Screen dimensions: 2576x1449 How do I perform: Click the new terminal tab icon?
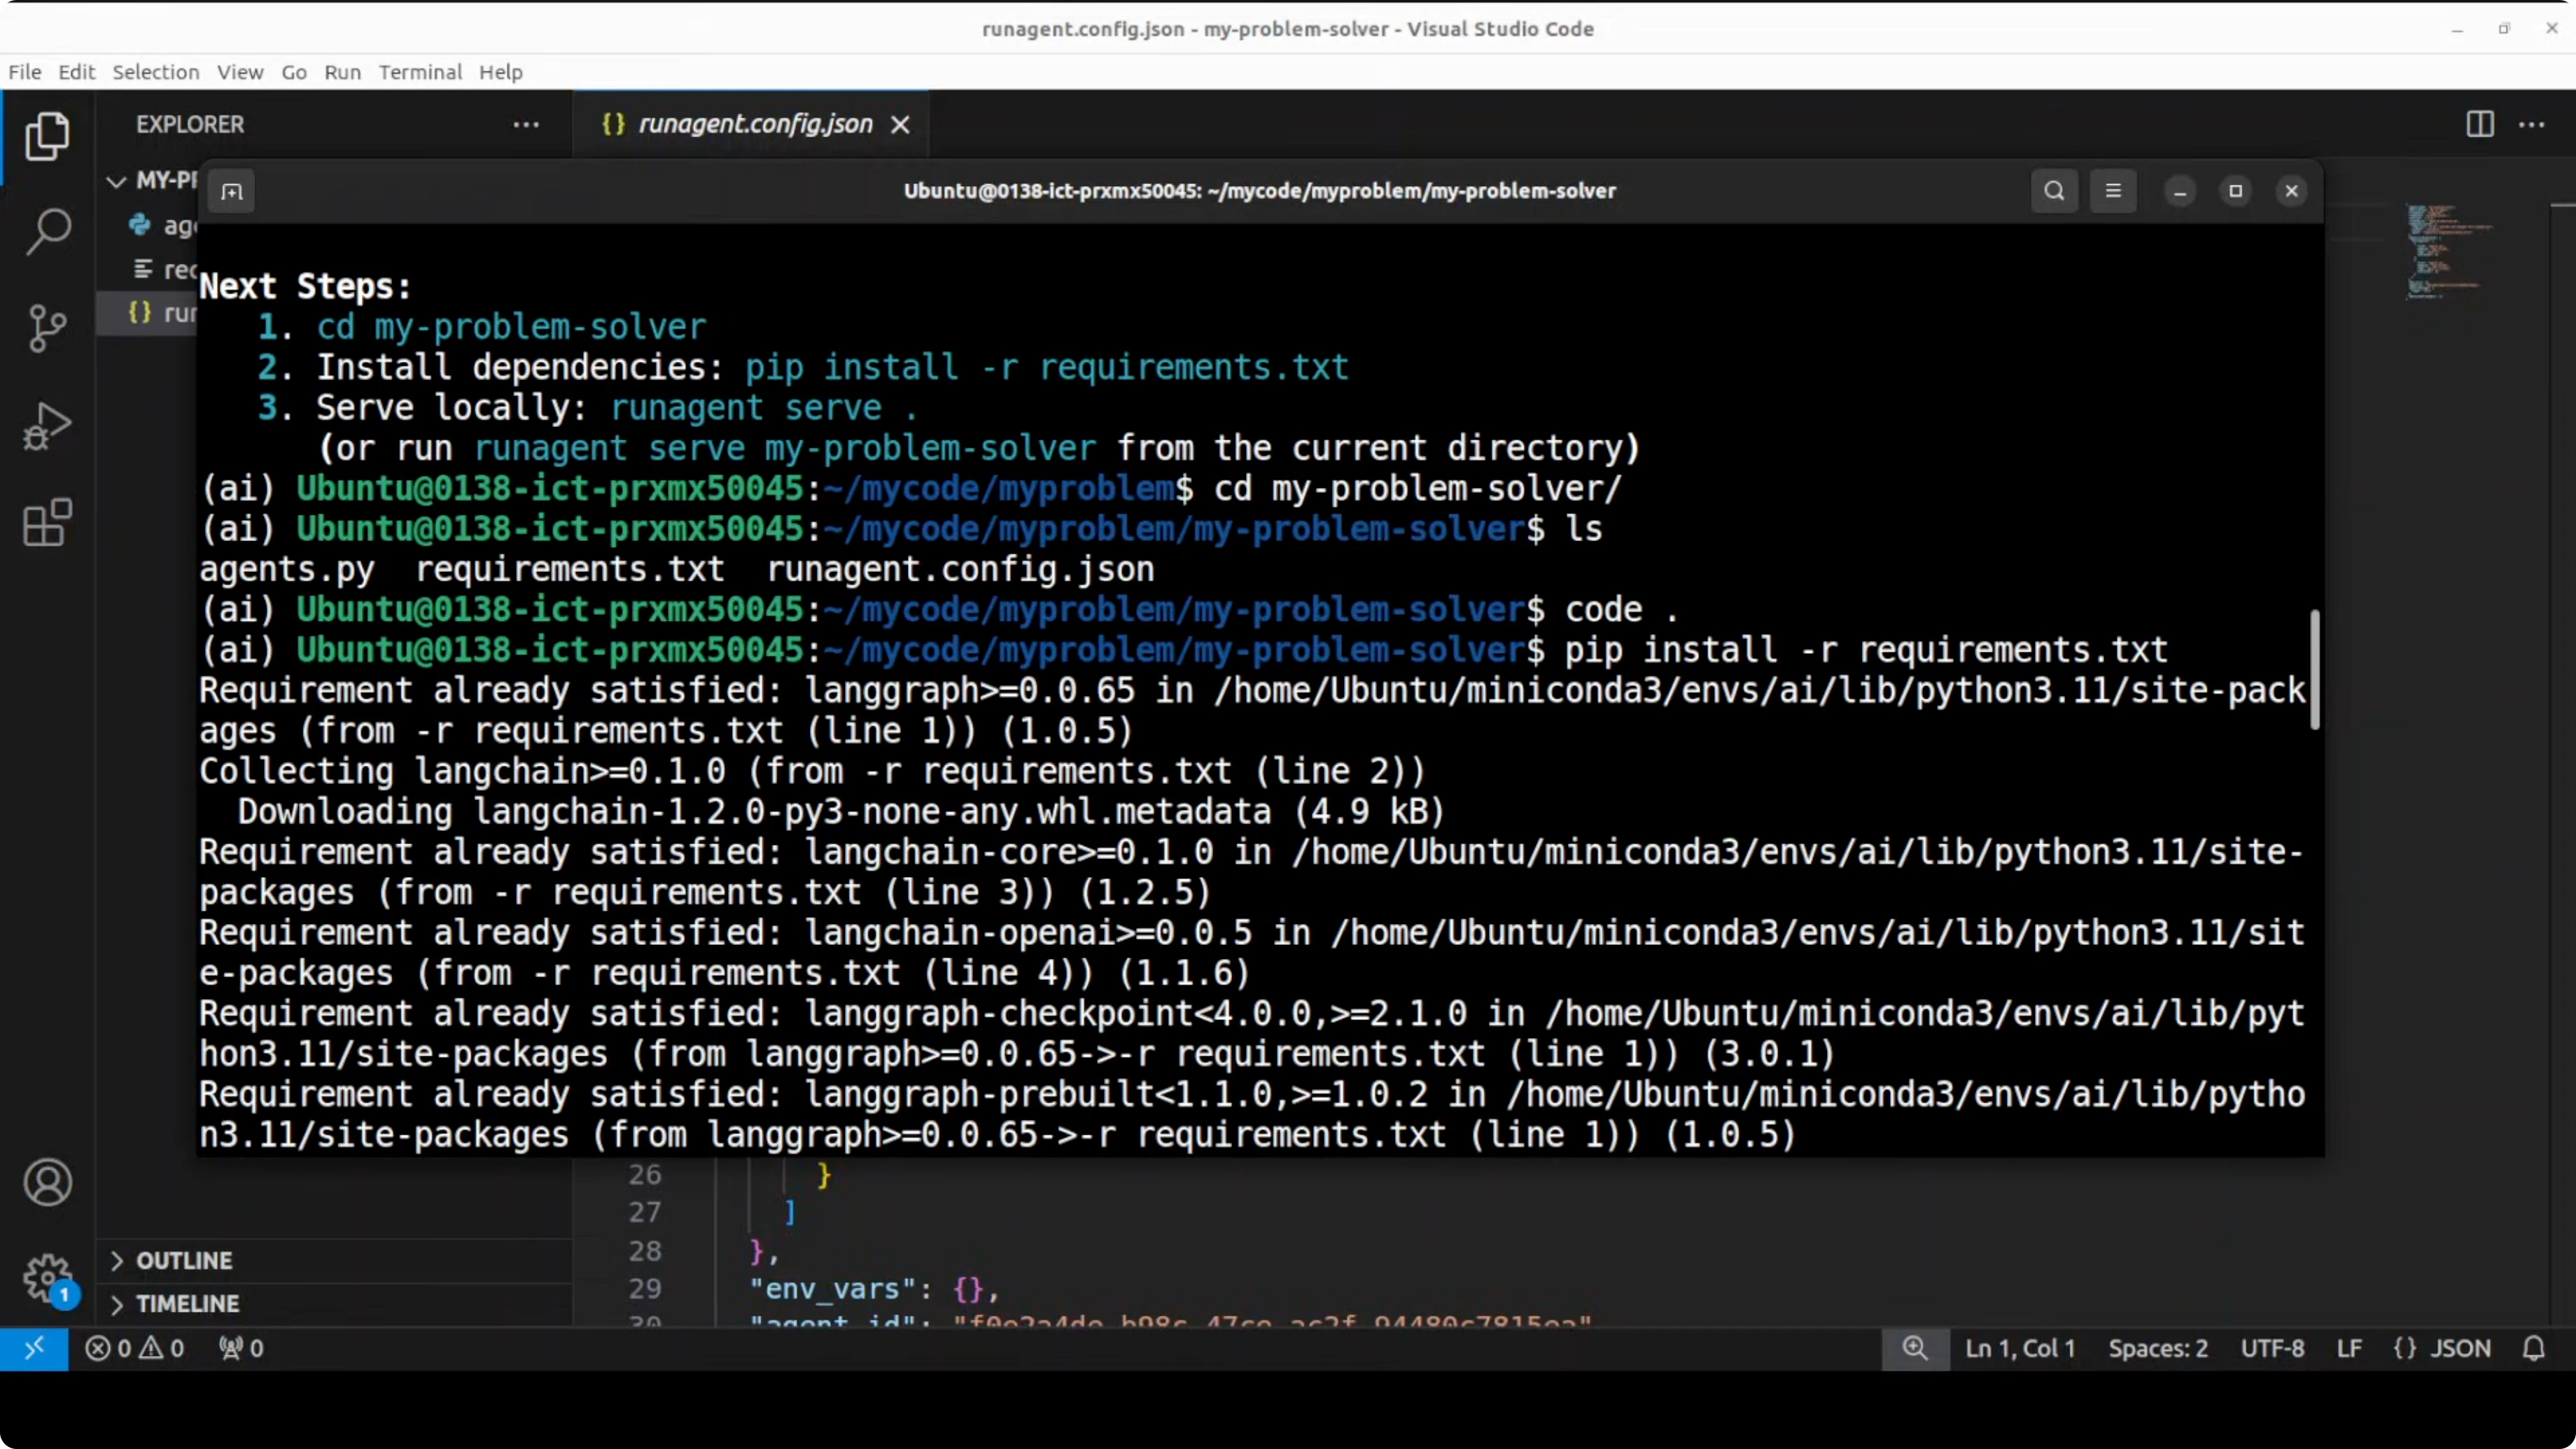(x=232, y=191)
